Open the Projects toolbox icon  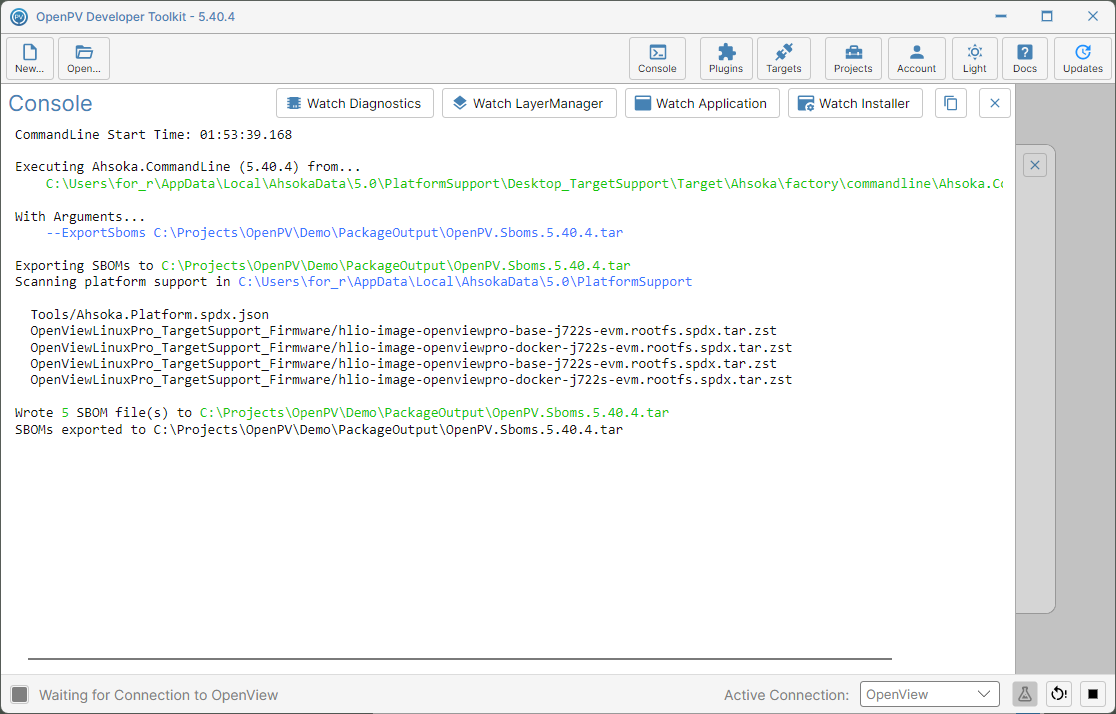click(x=853, y=58)
